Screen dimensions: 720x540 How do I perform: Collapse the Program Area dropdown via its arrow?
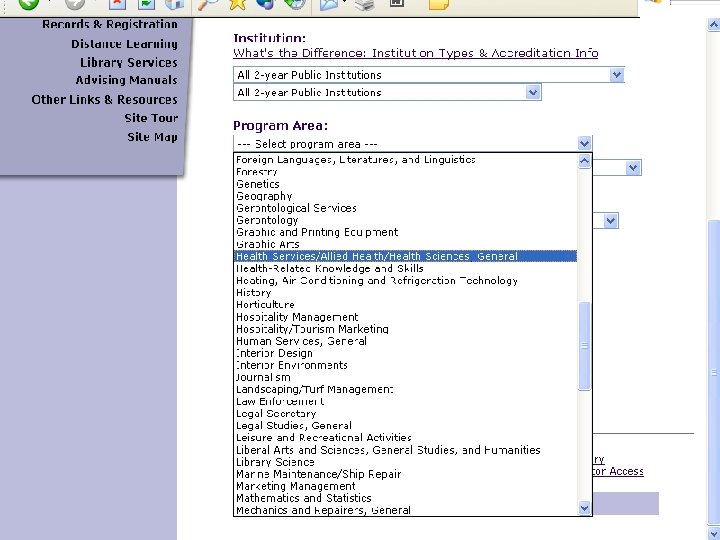coord(584,144)
